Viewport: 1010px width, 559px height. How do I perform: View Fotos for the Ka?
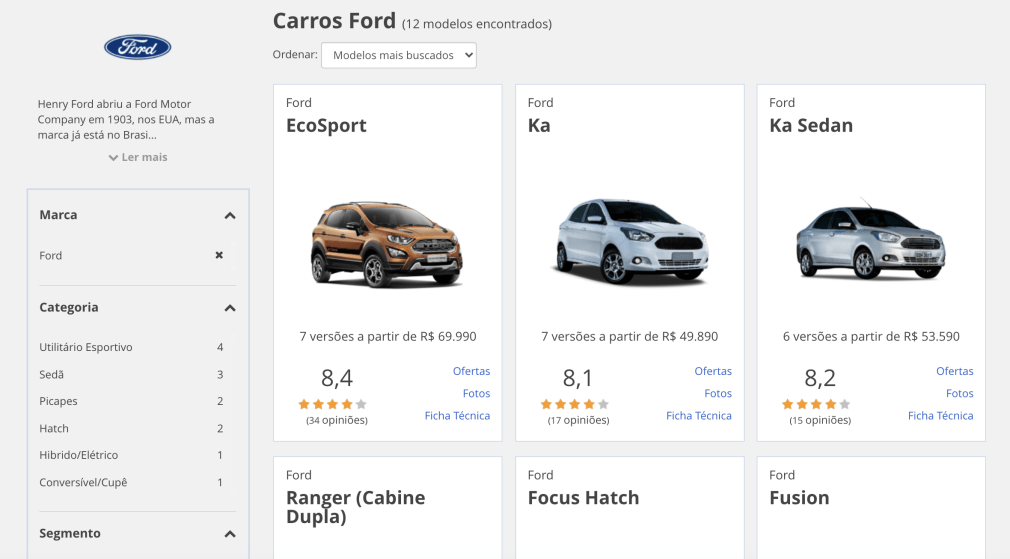click(x=718, y=393)
